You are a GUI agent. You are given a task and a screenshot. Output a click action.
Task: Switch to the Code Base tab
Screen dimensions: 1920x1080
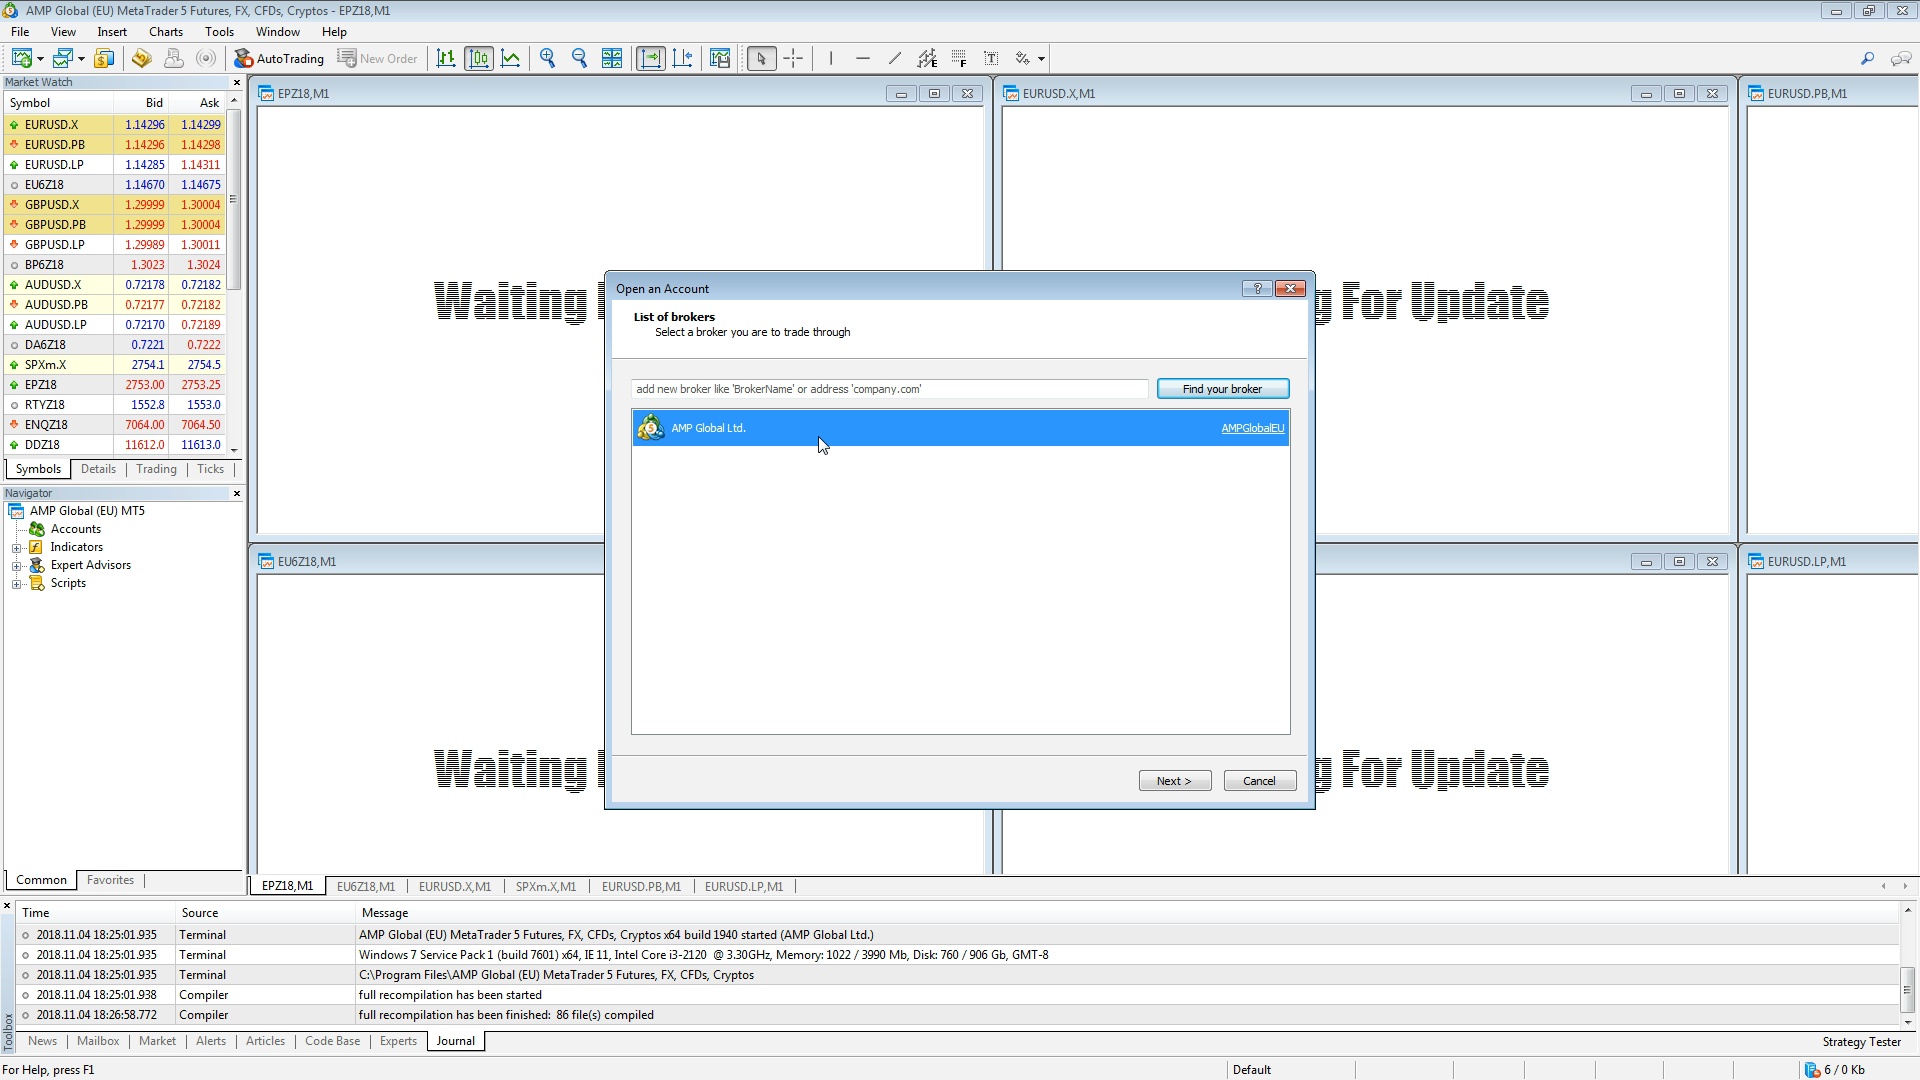coord(332,1041)
